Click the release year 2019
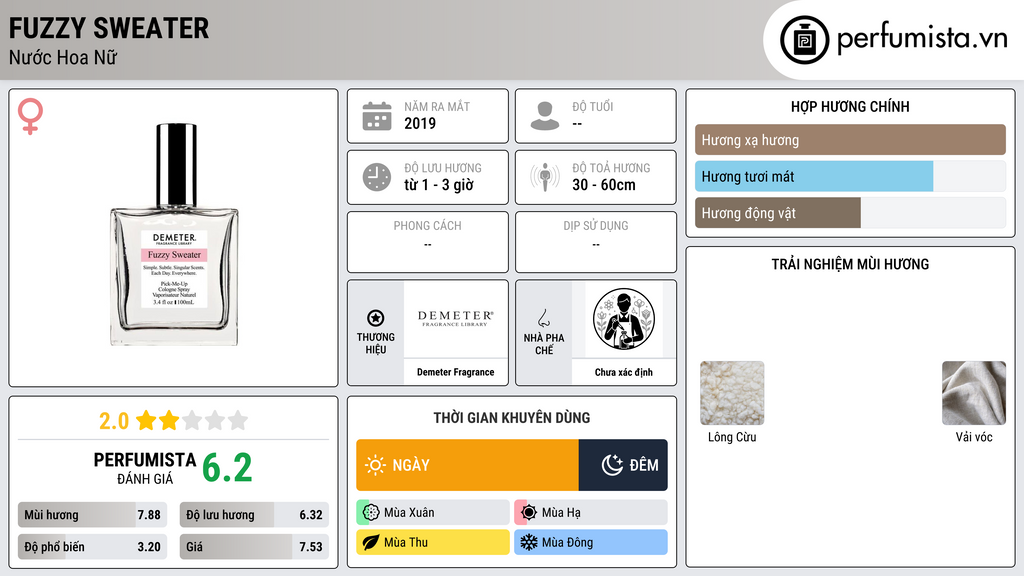Image resolution: width=1024 pixels, height=576 pixels. (420, 123)
